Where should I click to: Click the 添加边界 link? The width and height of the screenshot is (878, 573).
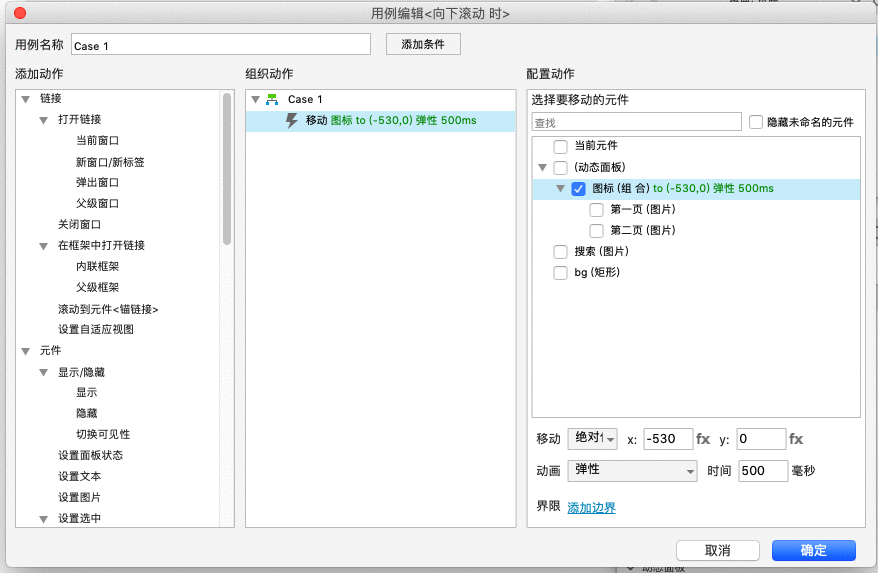[x=591, y=508]
